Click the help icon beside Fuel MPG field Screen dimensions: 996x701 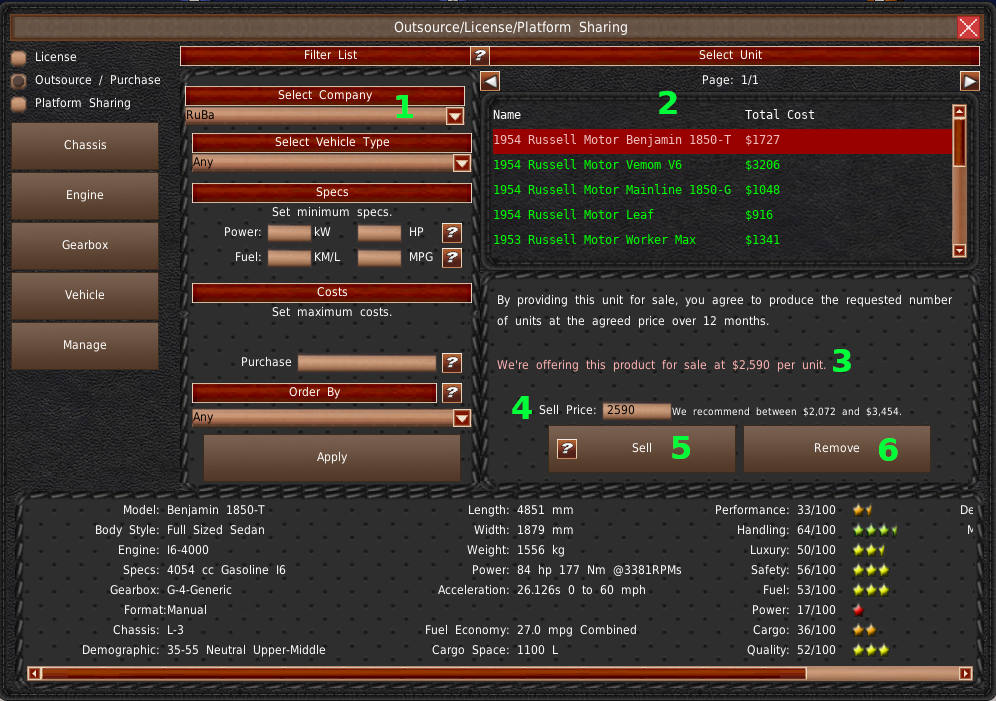[452, 258]
